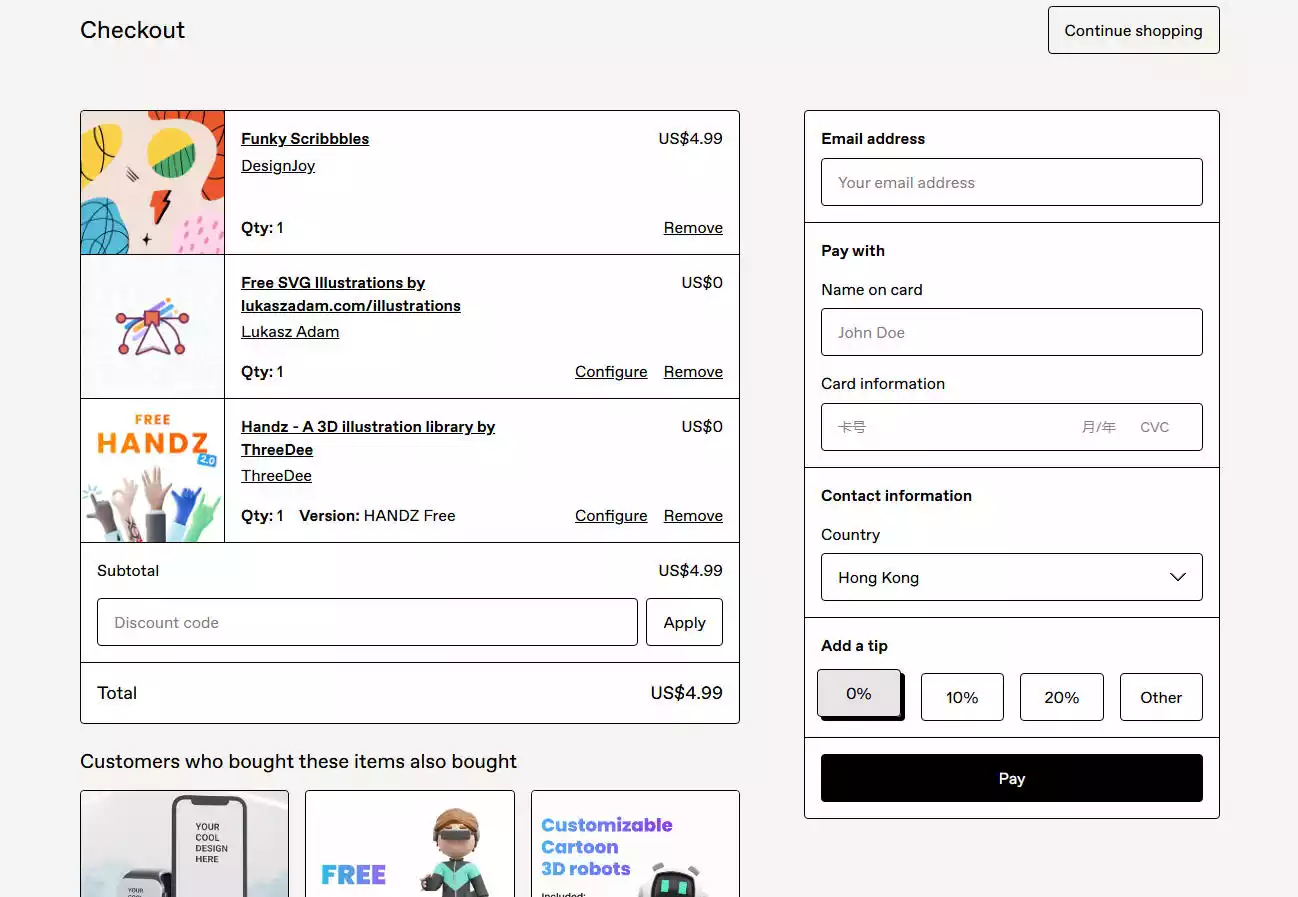The height and width of the screenshot is (897, 1298).
Task: Open the Free SVG Illustrations product link
Action: click(351, 294)
